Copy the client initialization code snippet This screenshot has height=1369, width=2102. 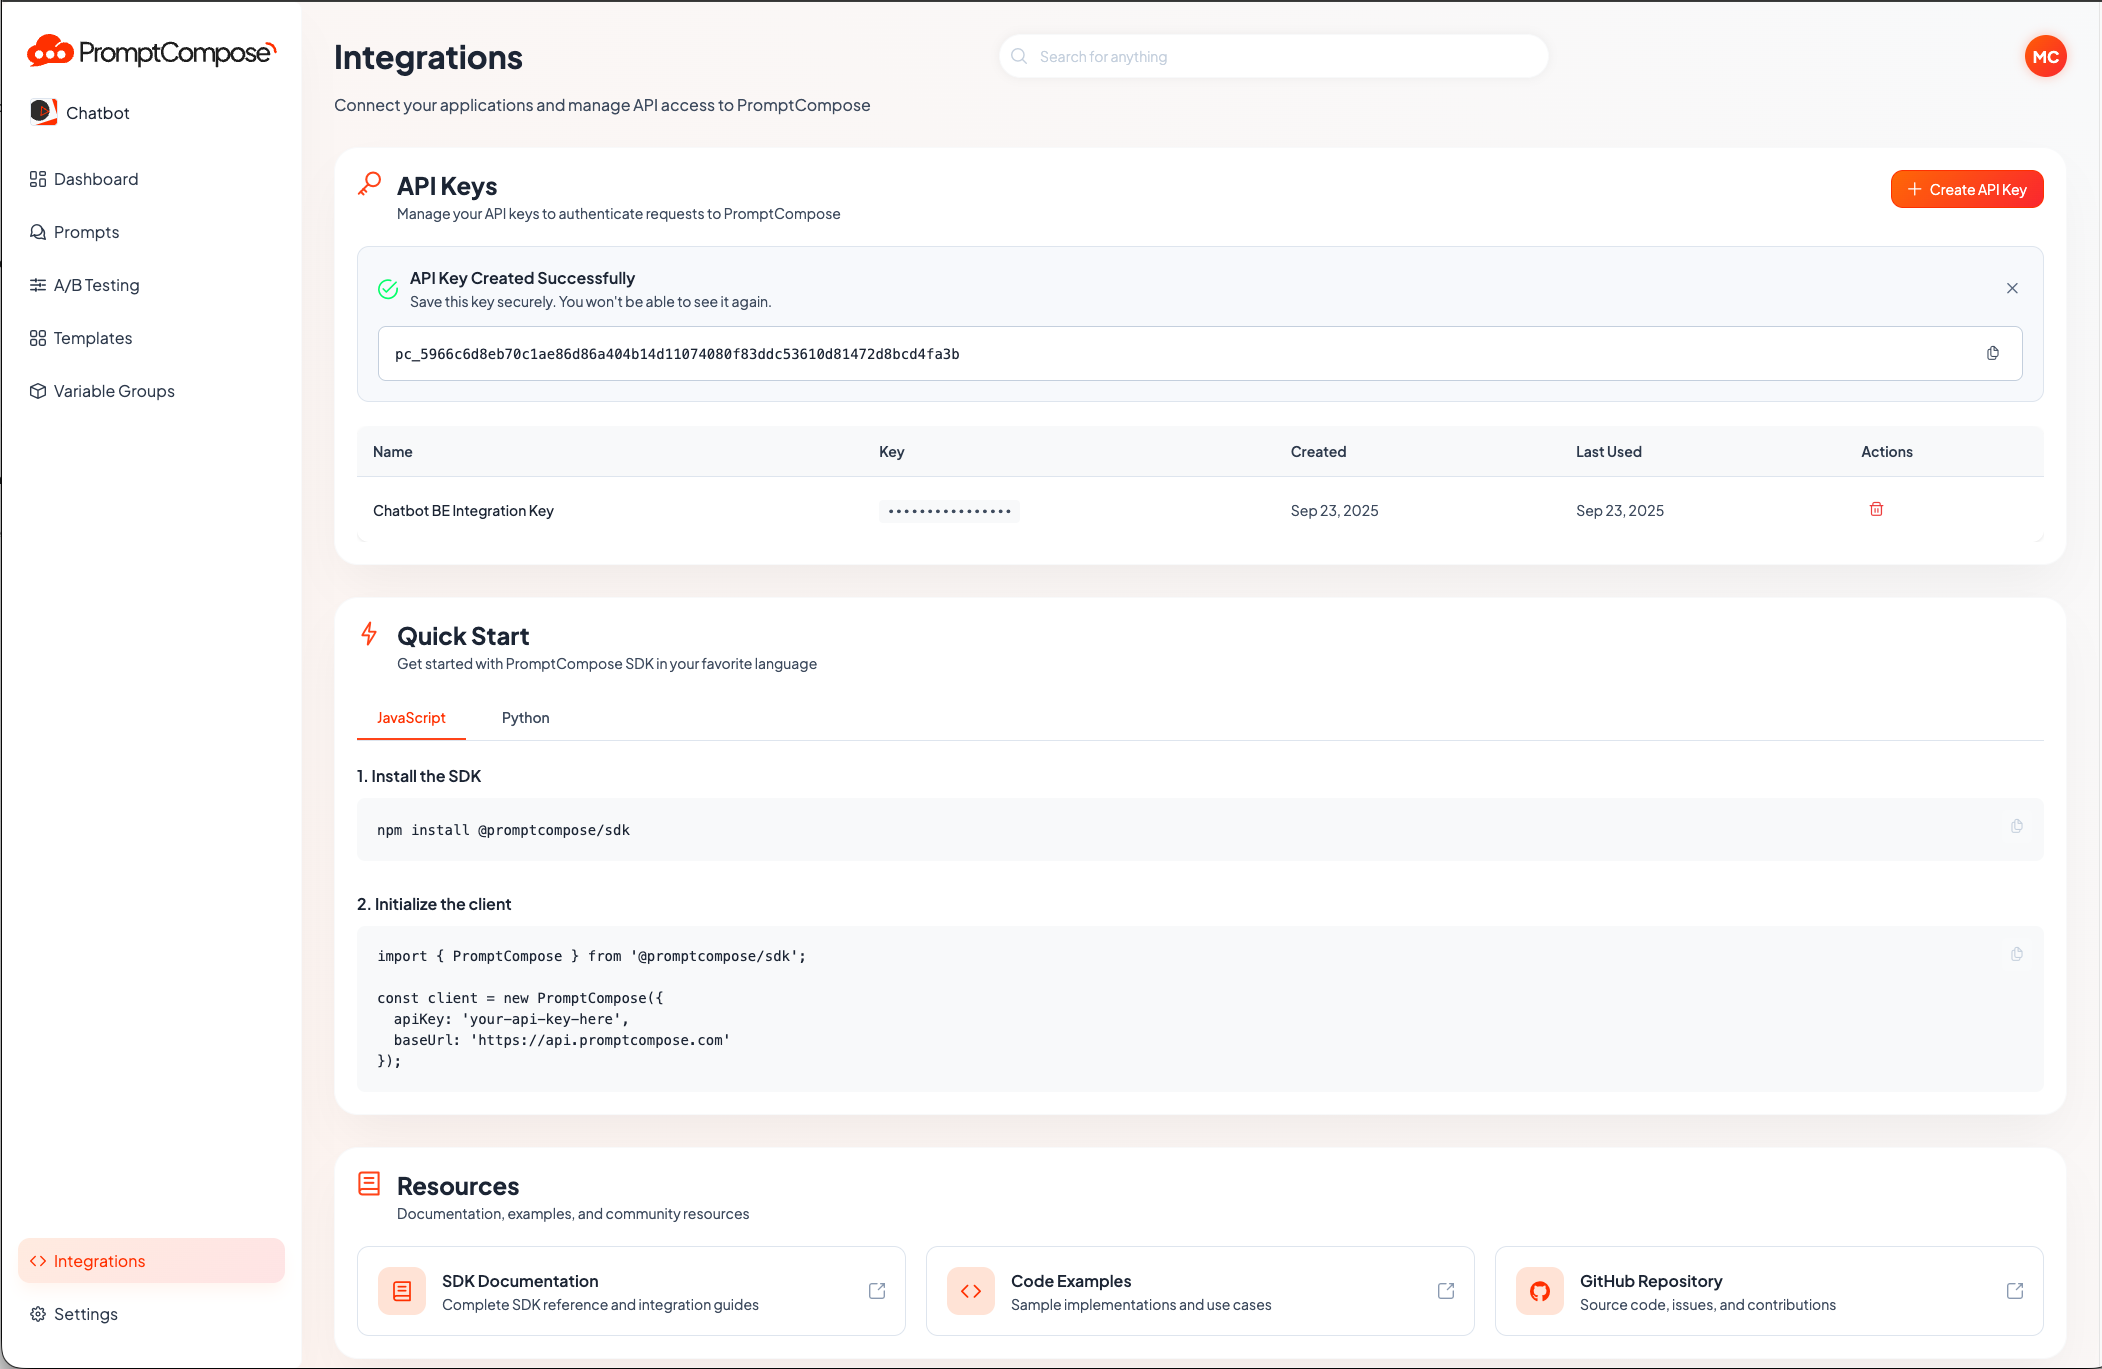(x=2017, y=954)
